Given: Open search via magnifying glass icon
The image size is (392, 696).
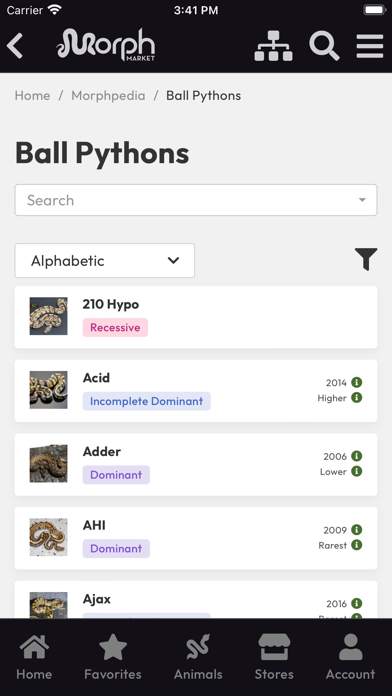Looking at the screenshot, I should 324,46.
